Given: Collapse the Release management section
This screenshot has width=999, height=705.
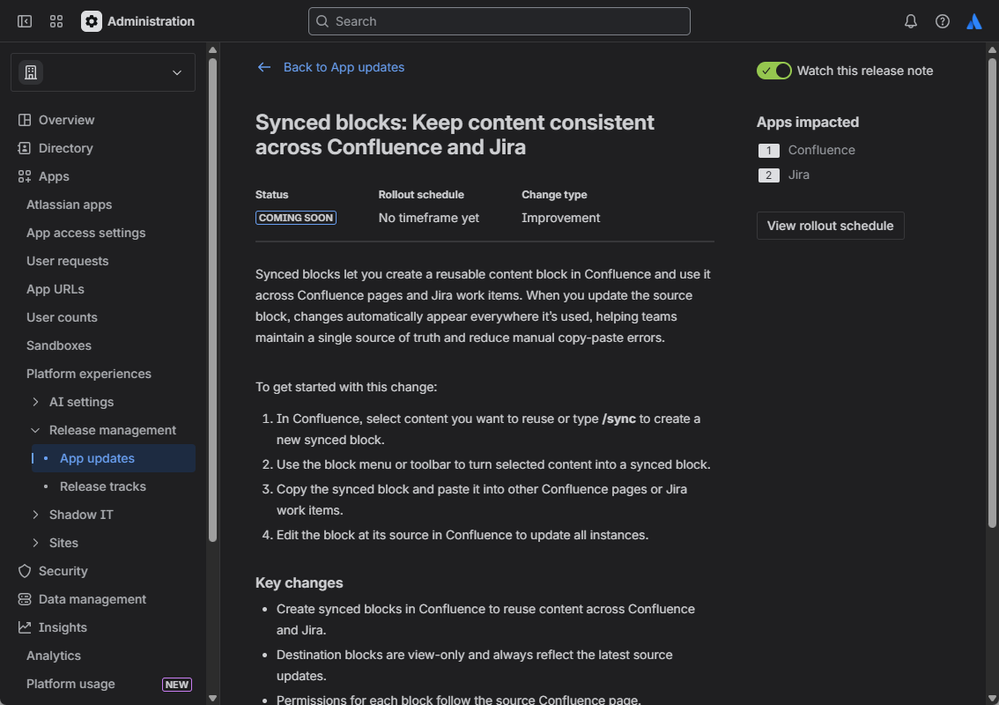Looking at the screenshot, I should [36, 430].
